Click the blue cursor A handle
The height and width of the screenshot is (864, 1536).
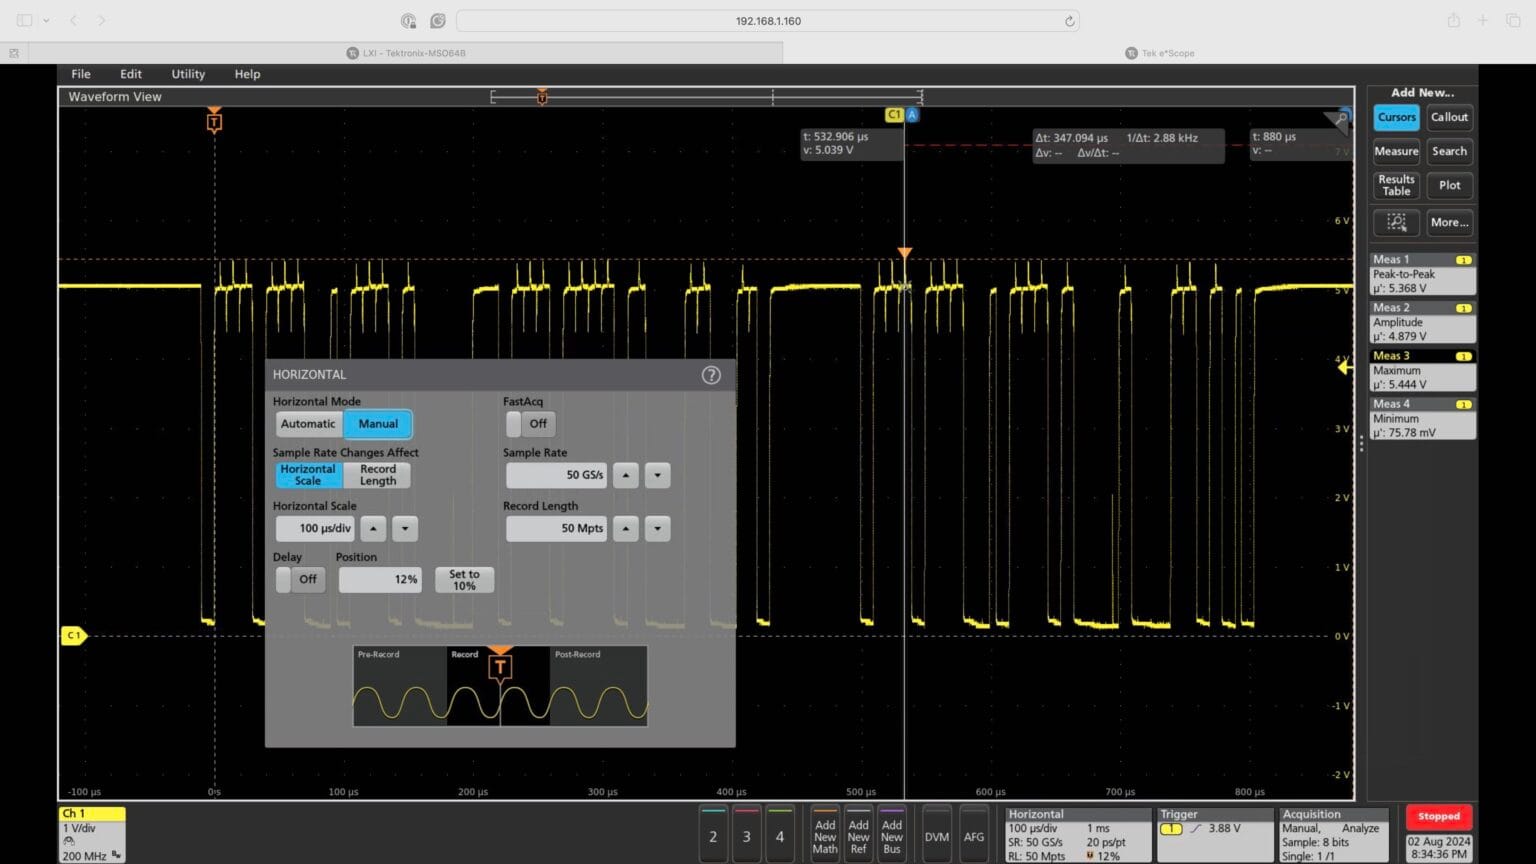coord(912,115)
